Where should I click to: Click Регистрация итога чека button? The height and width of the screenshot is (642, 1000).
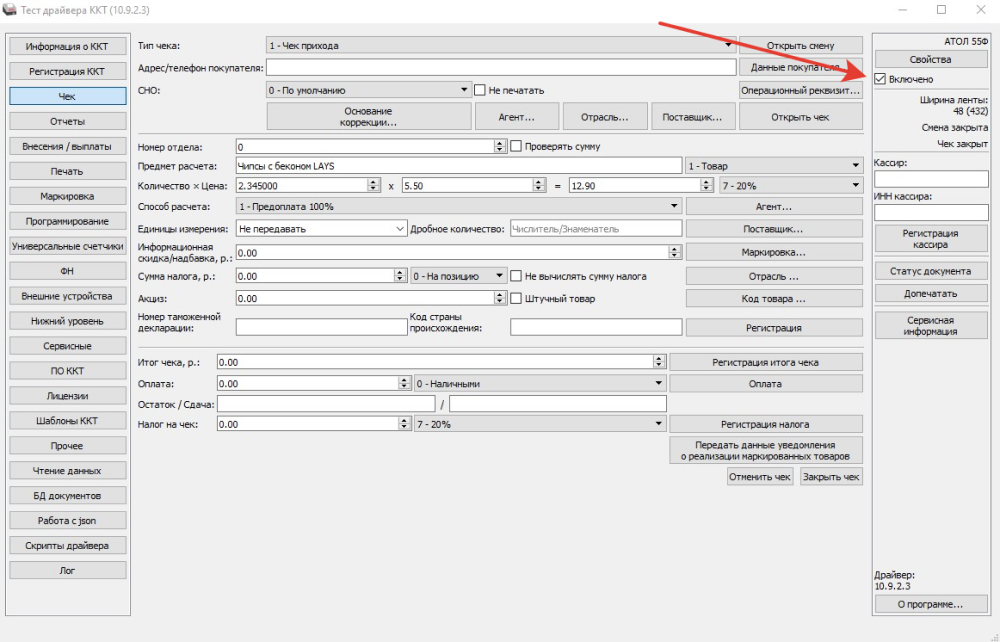(x=765, y=362)
